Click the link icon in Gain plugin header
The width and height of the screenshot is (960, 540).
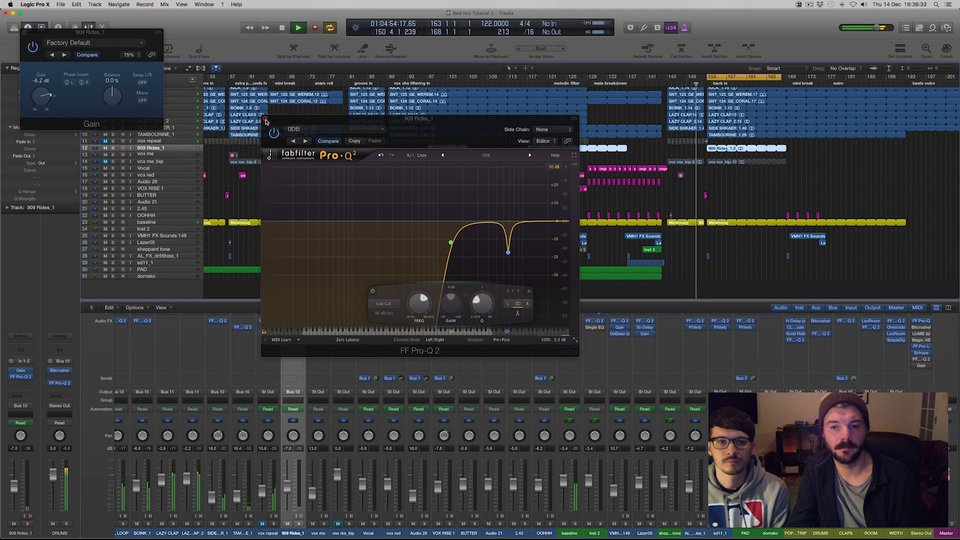pos(151,55)
